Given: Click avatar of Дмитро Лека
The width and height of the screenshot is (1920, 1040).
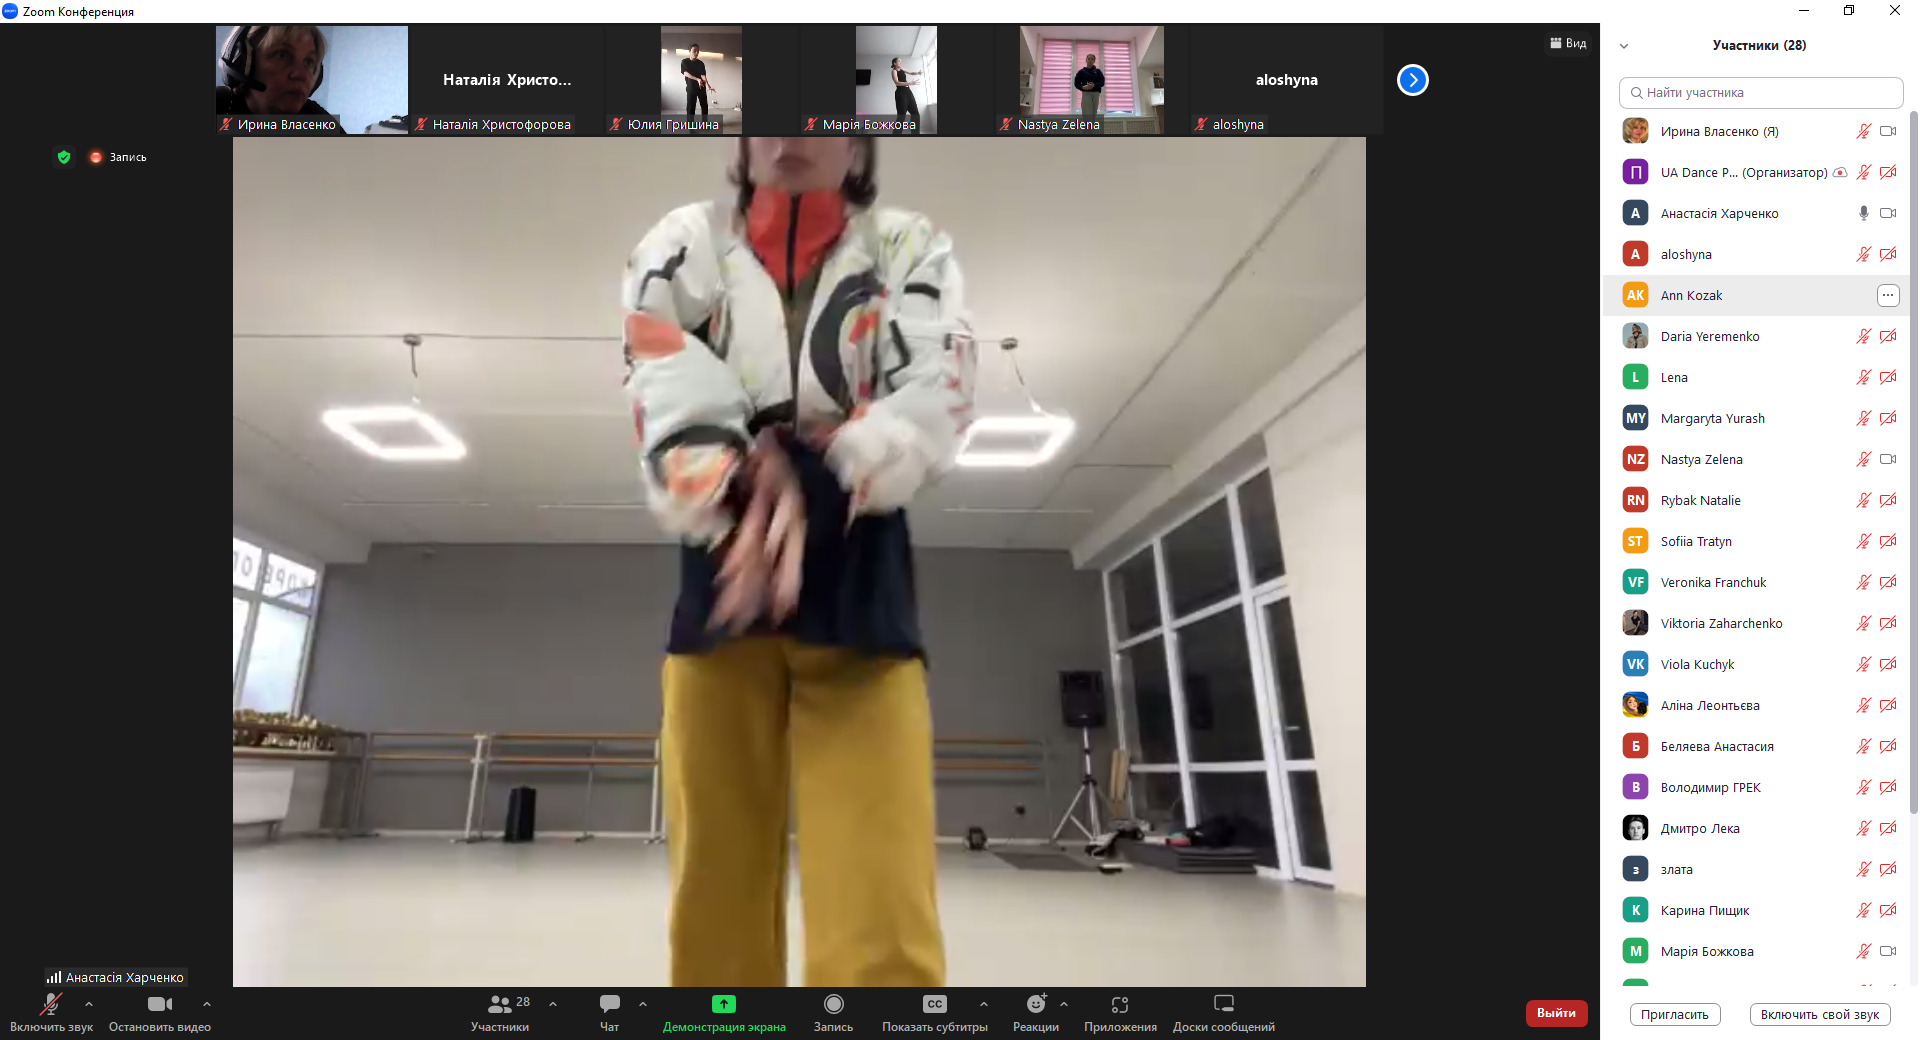Looking at the screenshot, I should [1635, 828].
